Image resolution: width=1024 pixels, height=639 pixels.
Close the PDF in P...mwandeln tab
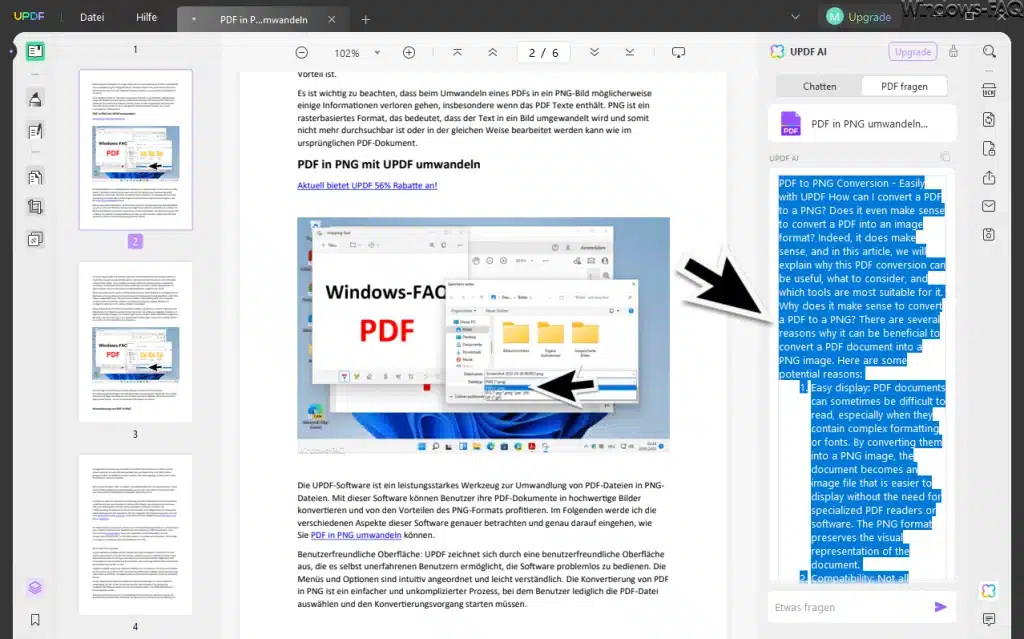(x=332, y=20)
